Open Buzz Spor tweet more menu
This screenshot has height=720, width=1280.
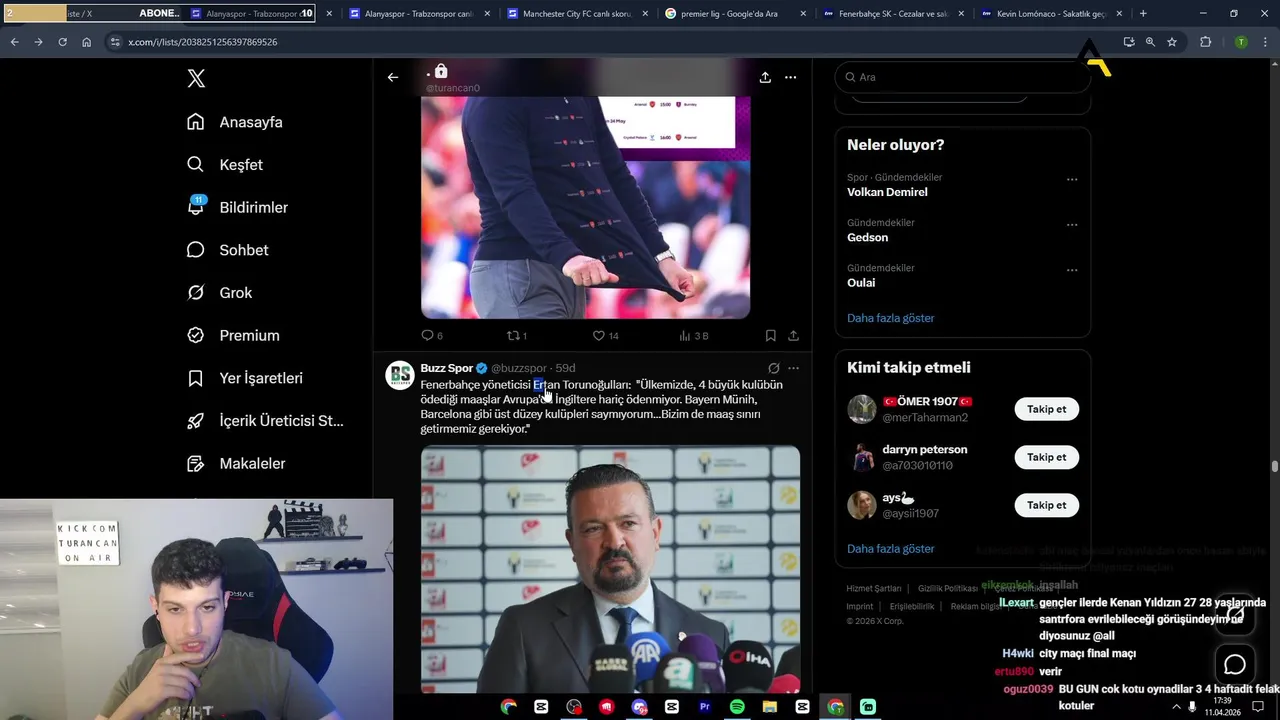[x=793, y=368]
